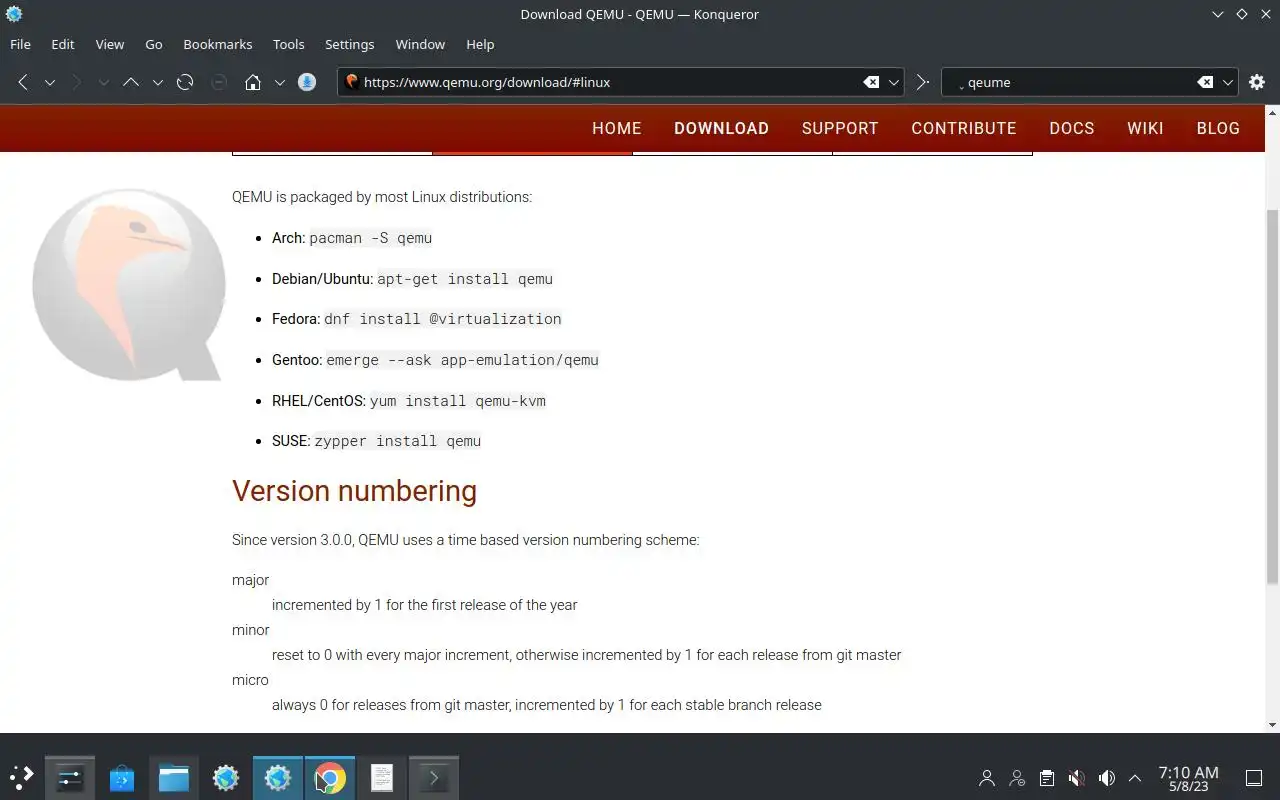
Task: Click the 'pacman -S qemu' command text
Action: 371,238
